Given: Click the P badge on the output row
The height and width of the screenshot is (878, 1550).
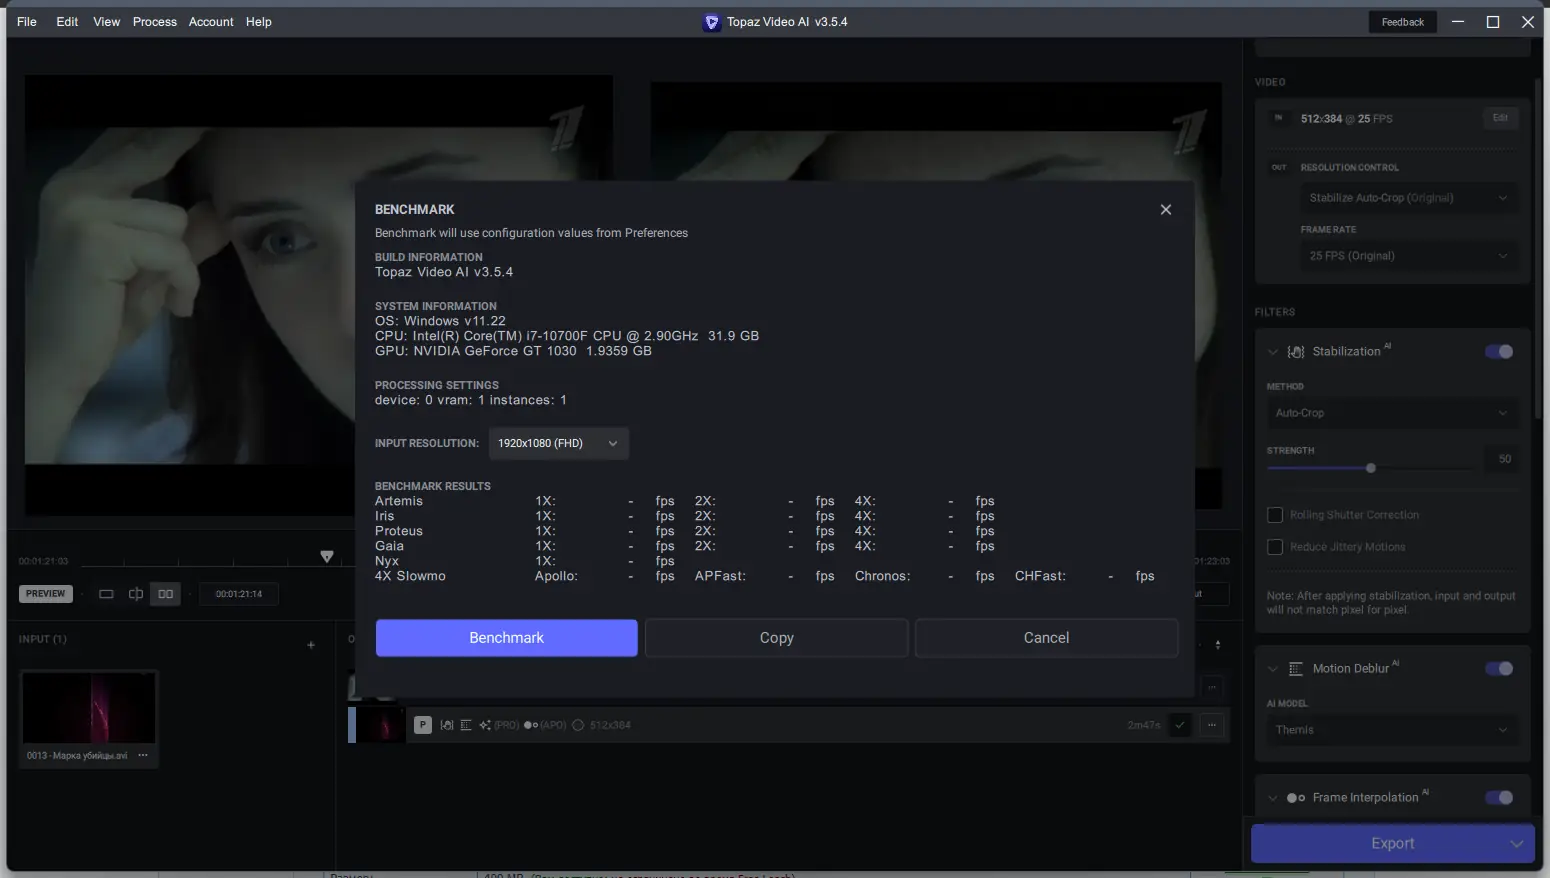Looking at the screenshot, I should click(x=423, y=725).
